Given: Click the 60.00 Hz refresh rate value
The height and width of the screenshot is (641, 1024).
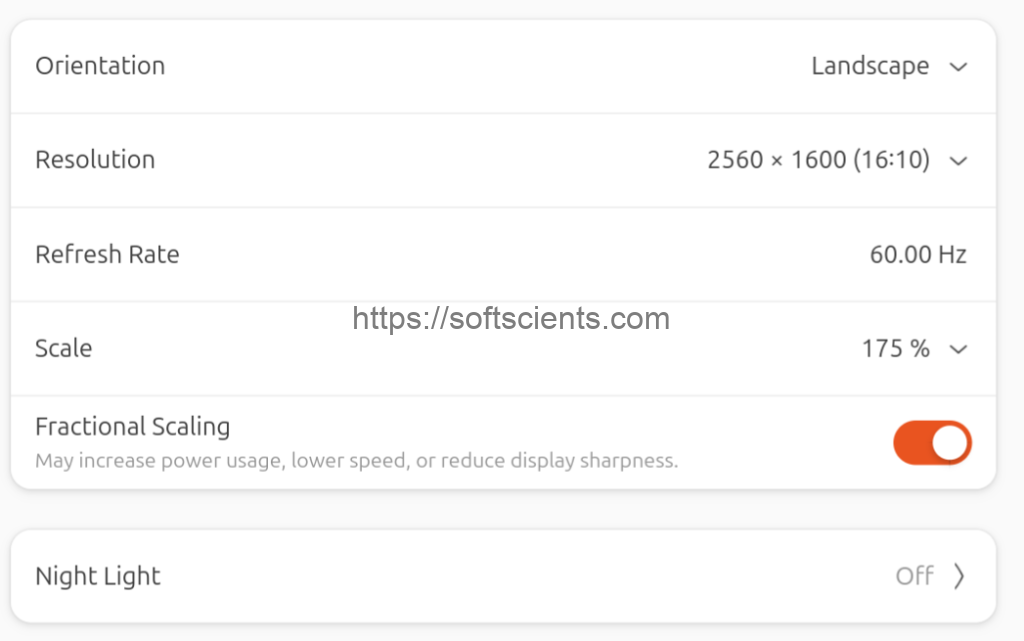Looking at the screenshot, I should click(917, 255).
